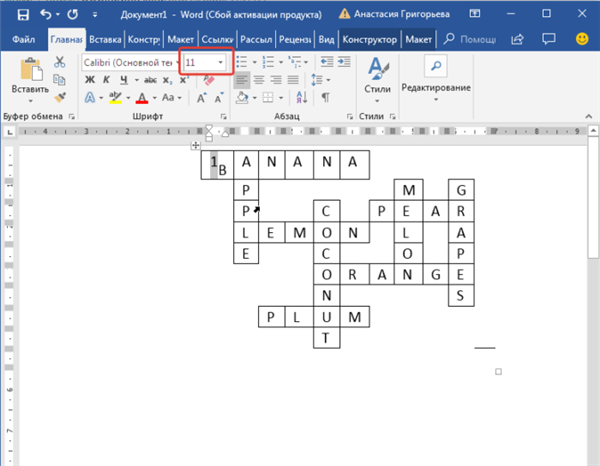Click the vertical scrollbar up arrow
Image resolution: width=600 pixels, height=466 pixels.
click(x=593, y=131)
